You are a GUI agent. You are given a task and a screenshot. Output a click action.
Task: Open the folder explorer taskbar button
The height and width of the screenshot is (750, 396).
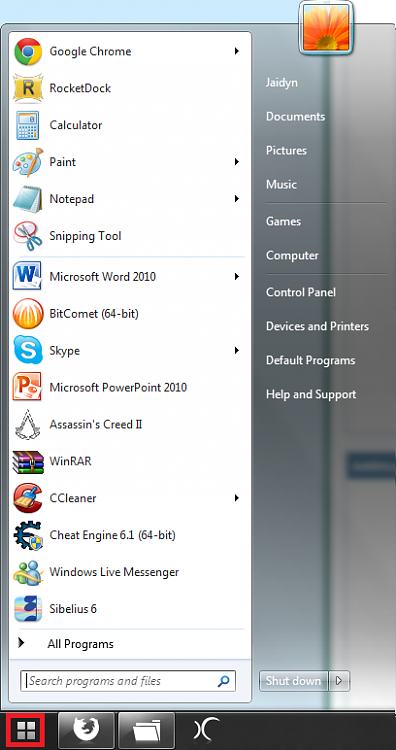click(147, 730)
